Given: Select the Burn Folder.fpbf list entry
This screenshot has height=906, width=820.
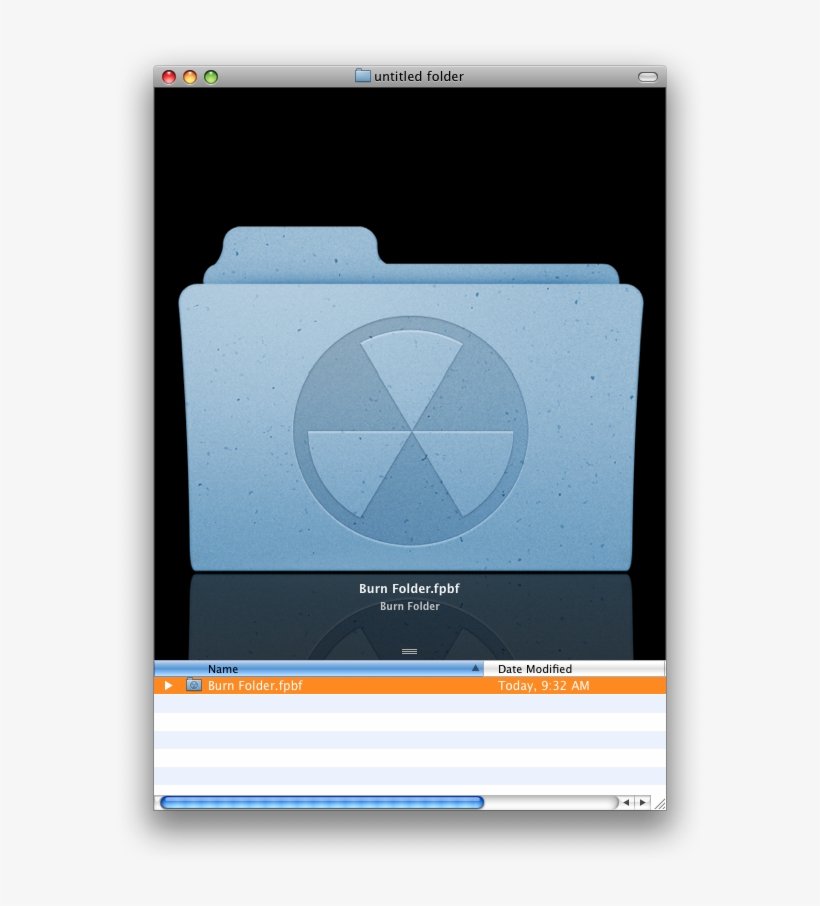Looking at the screenshot, I should point(255,686).
